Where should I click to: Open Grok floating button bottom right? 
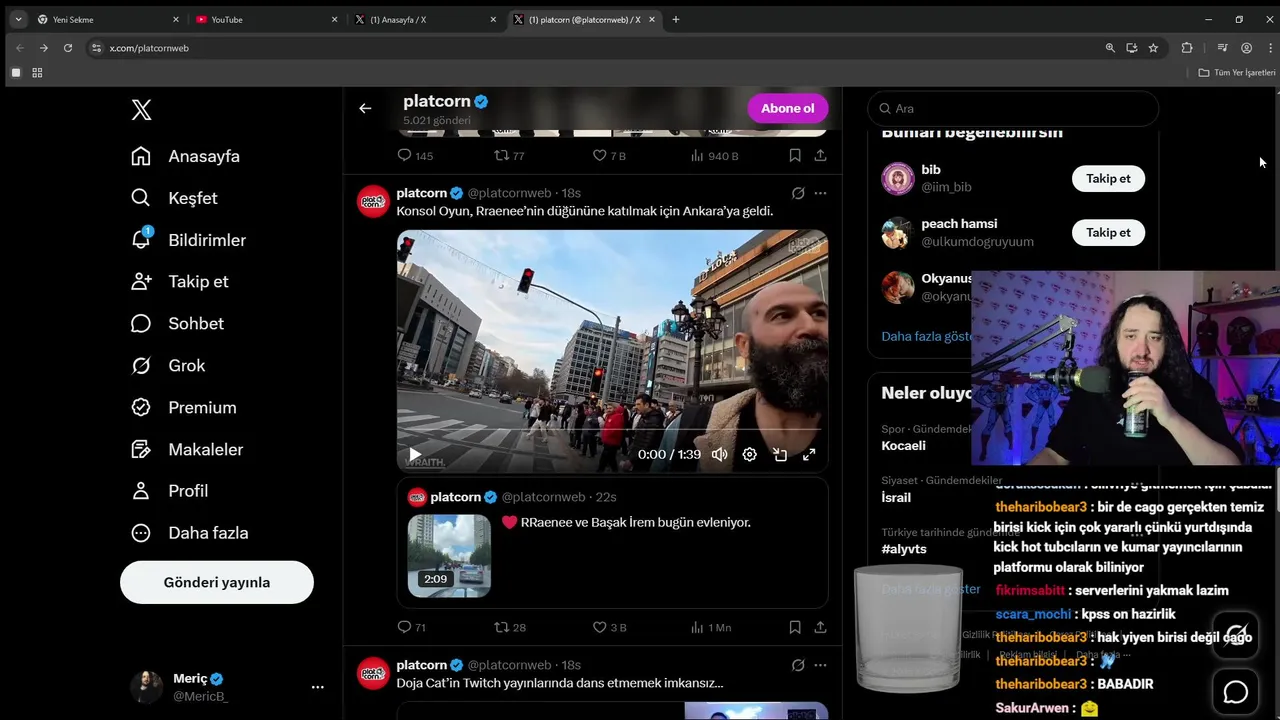click(x=1236, y=635)
